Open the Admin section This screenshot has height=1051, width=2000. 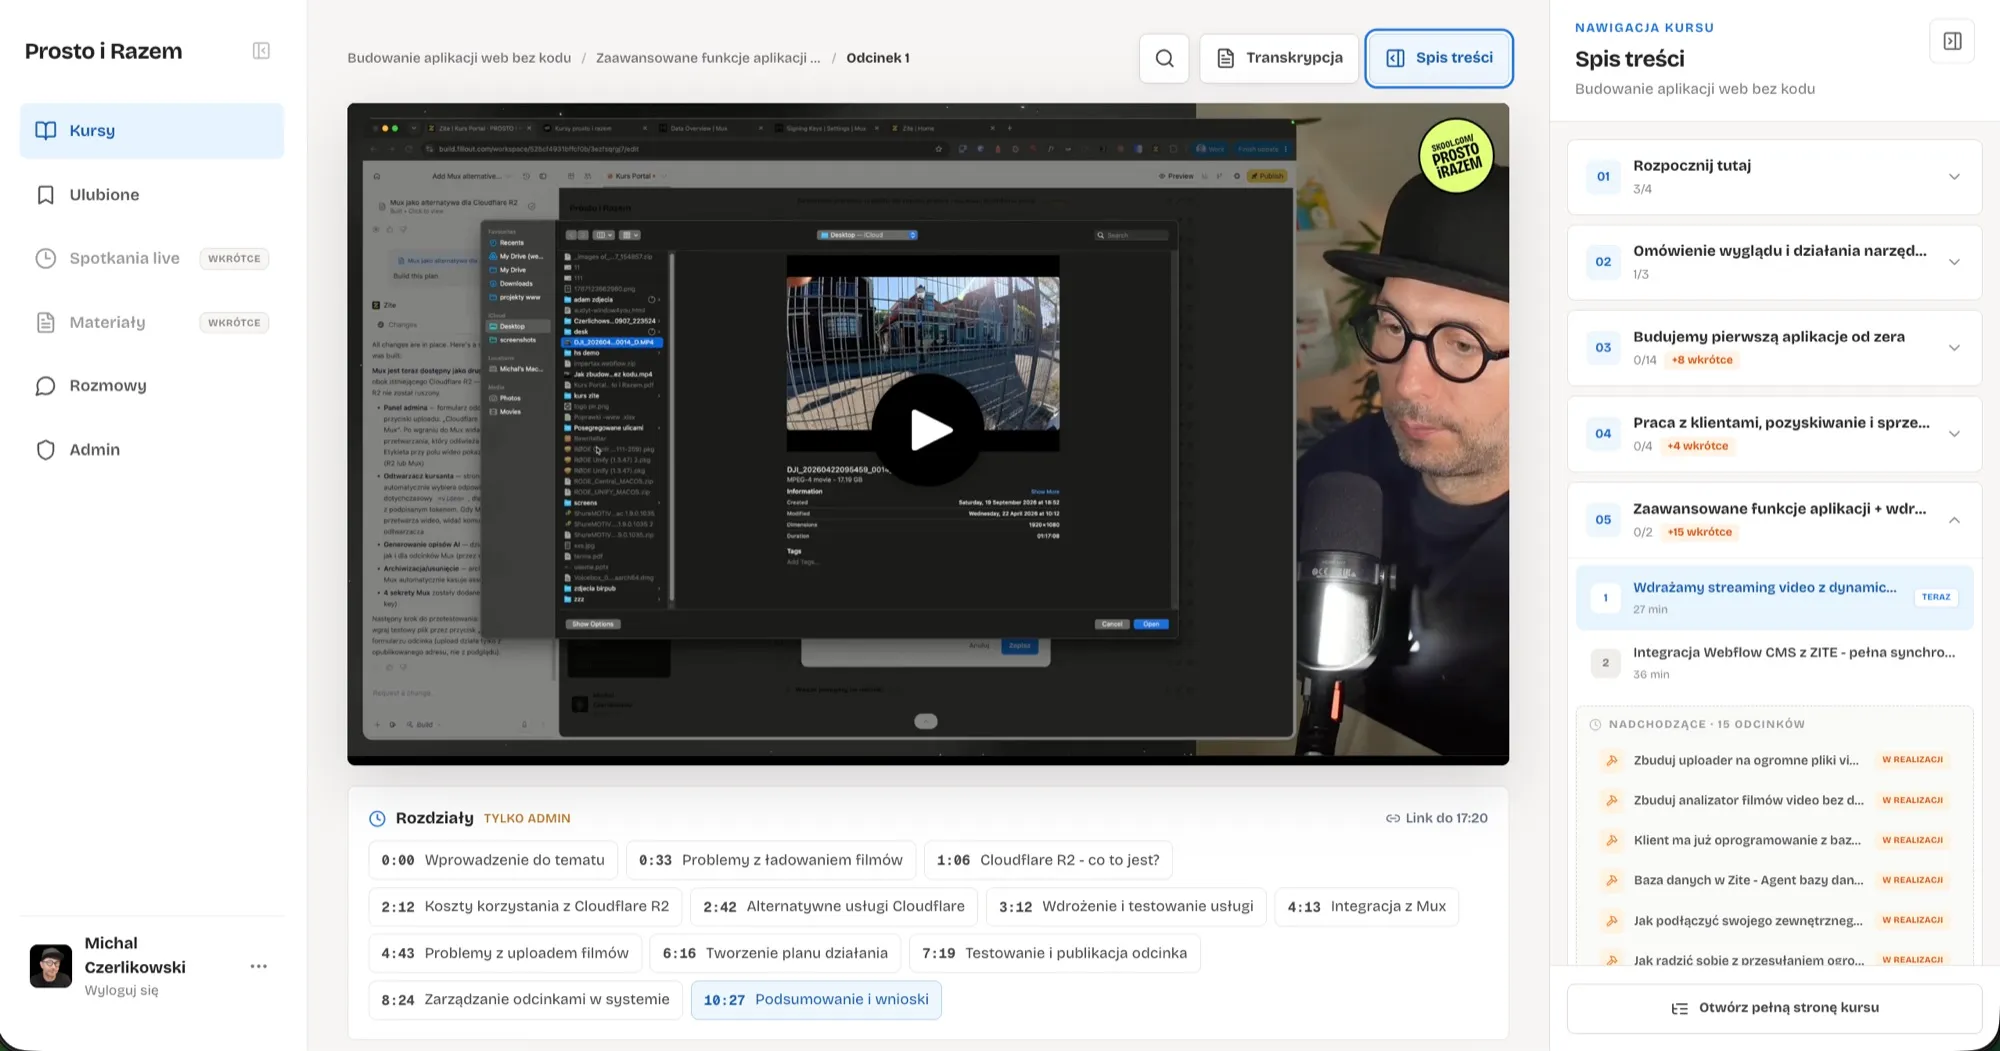pyautogui.click(x=152, y=450)
